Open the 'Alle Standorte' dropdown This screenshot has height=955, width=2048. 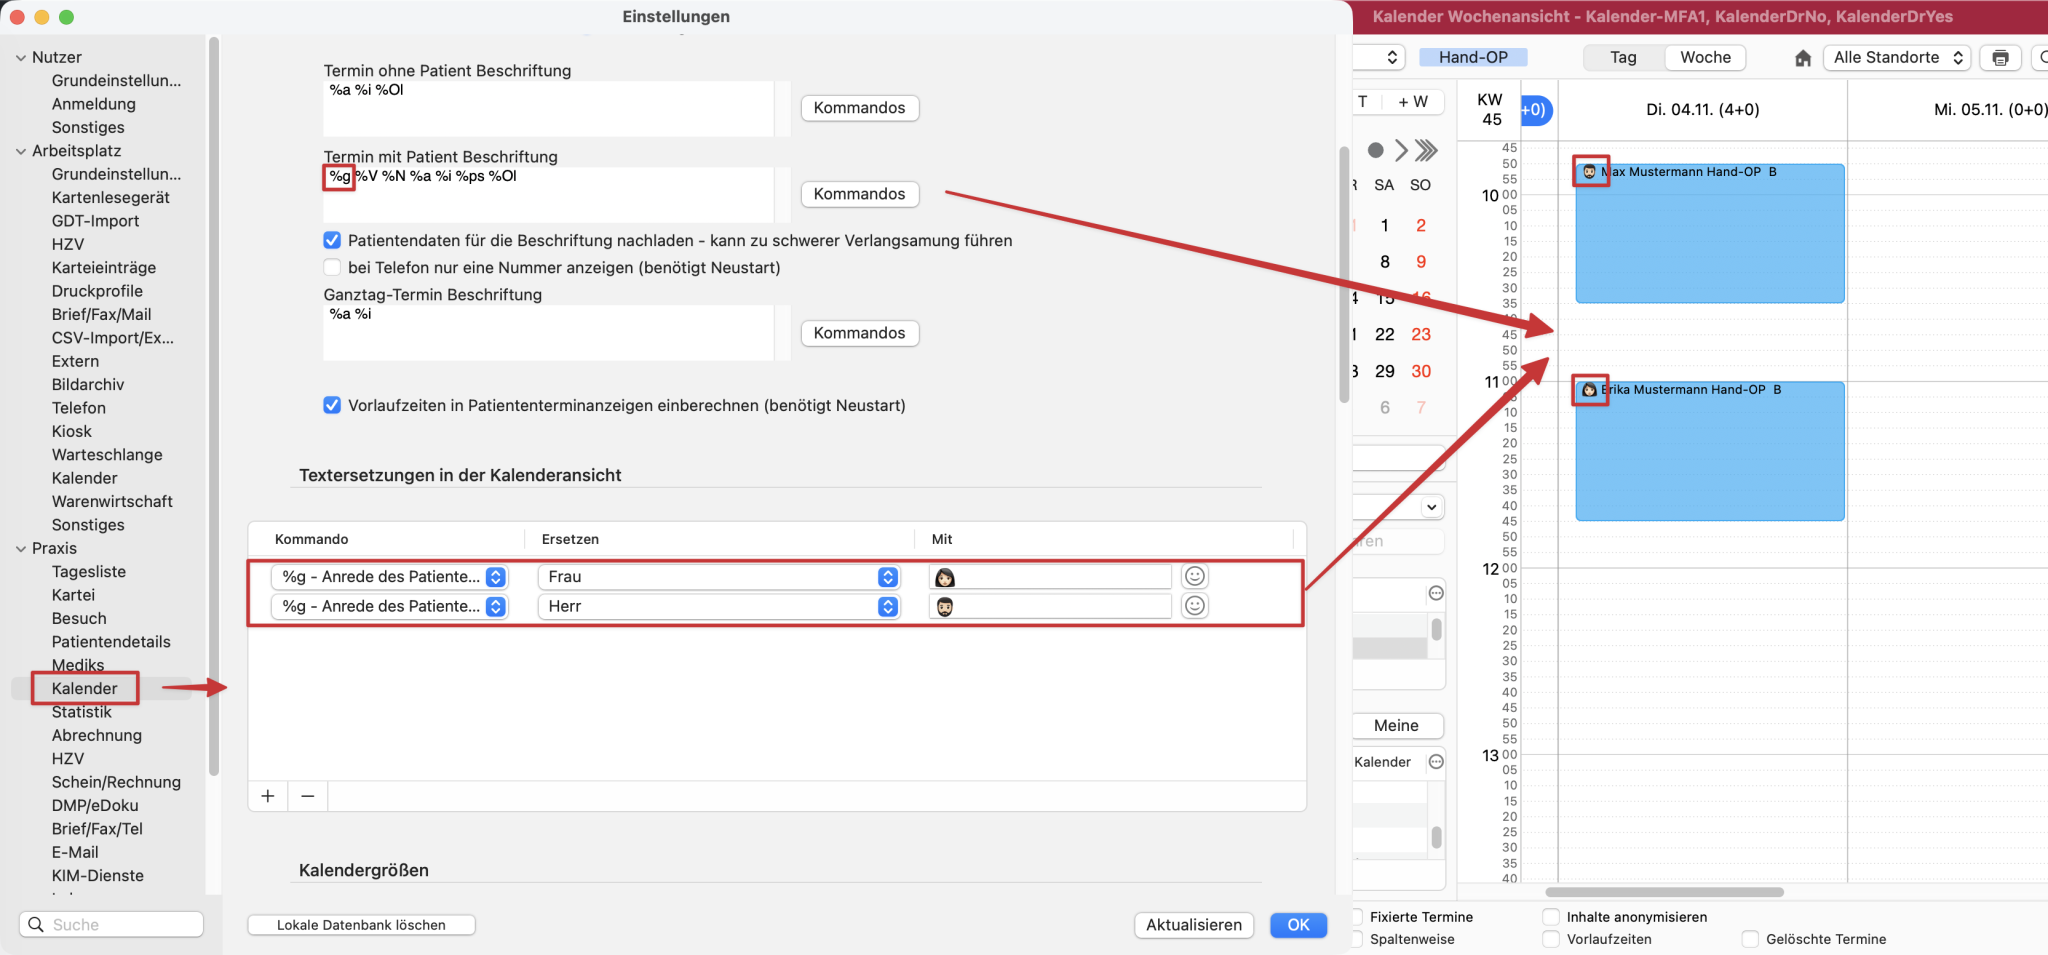1895,57
